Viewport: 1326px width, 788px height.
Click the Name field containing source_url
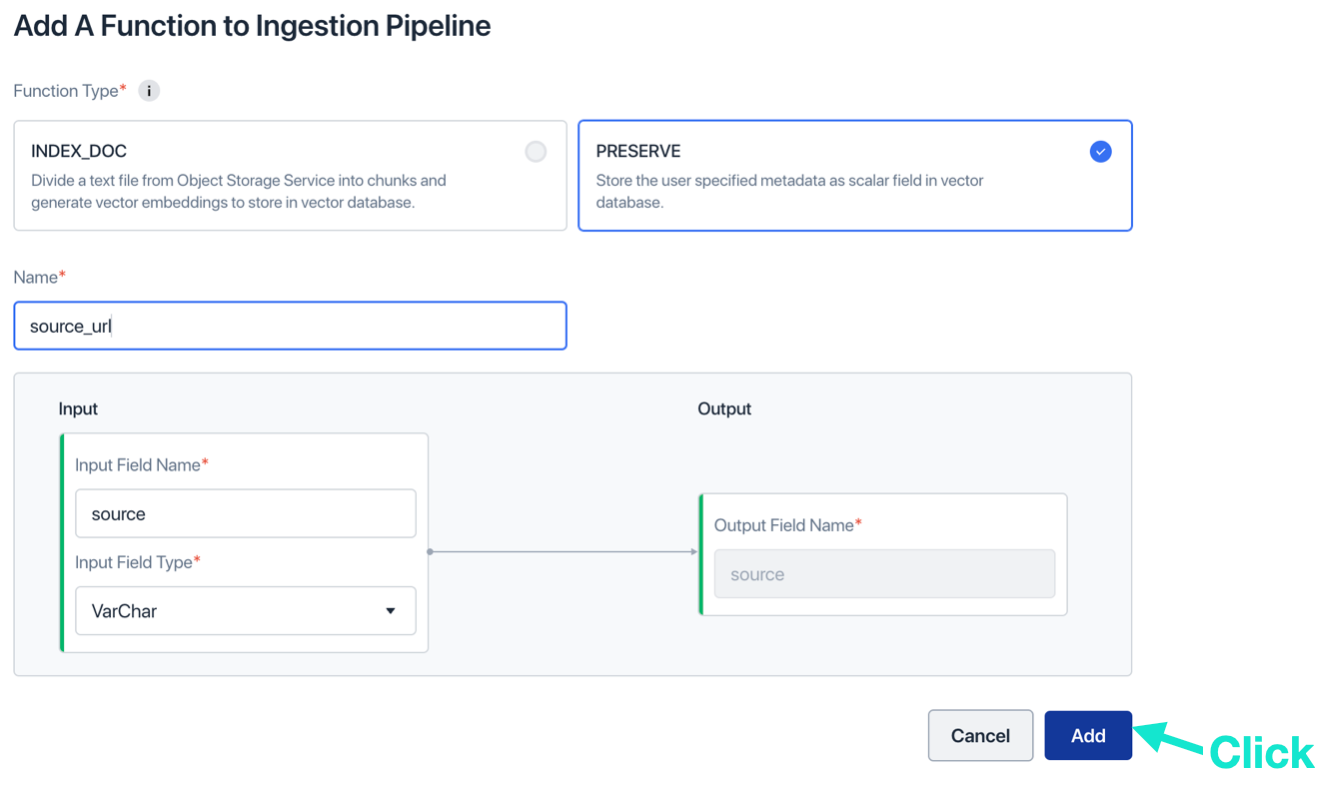coord(290,326)
